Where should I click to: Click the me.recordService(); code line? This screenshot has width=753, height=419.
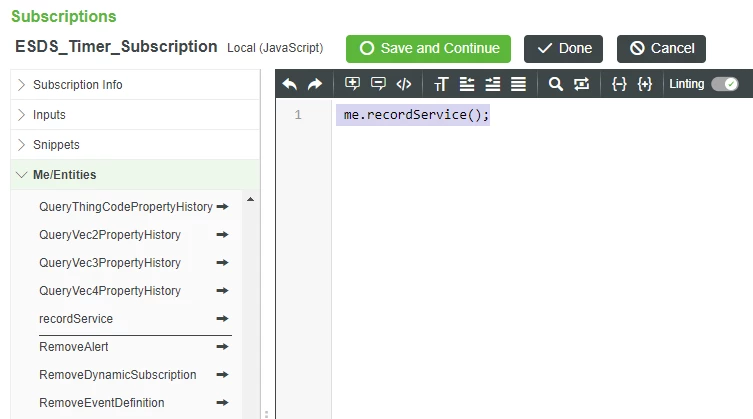(x=416, y=115)
